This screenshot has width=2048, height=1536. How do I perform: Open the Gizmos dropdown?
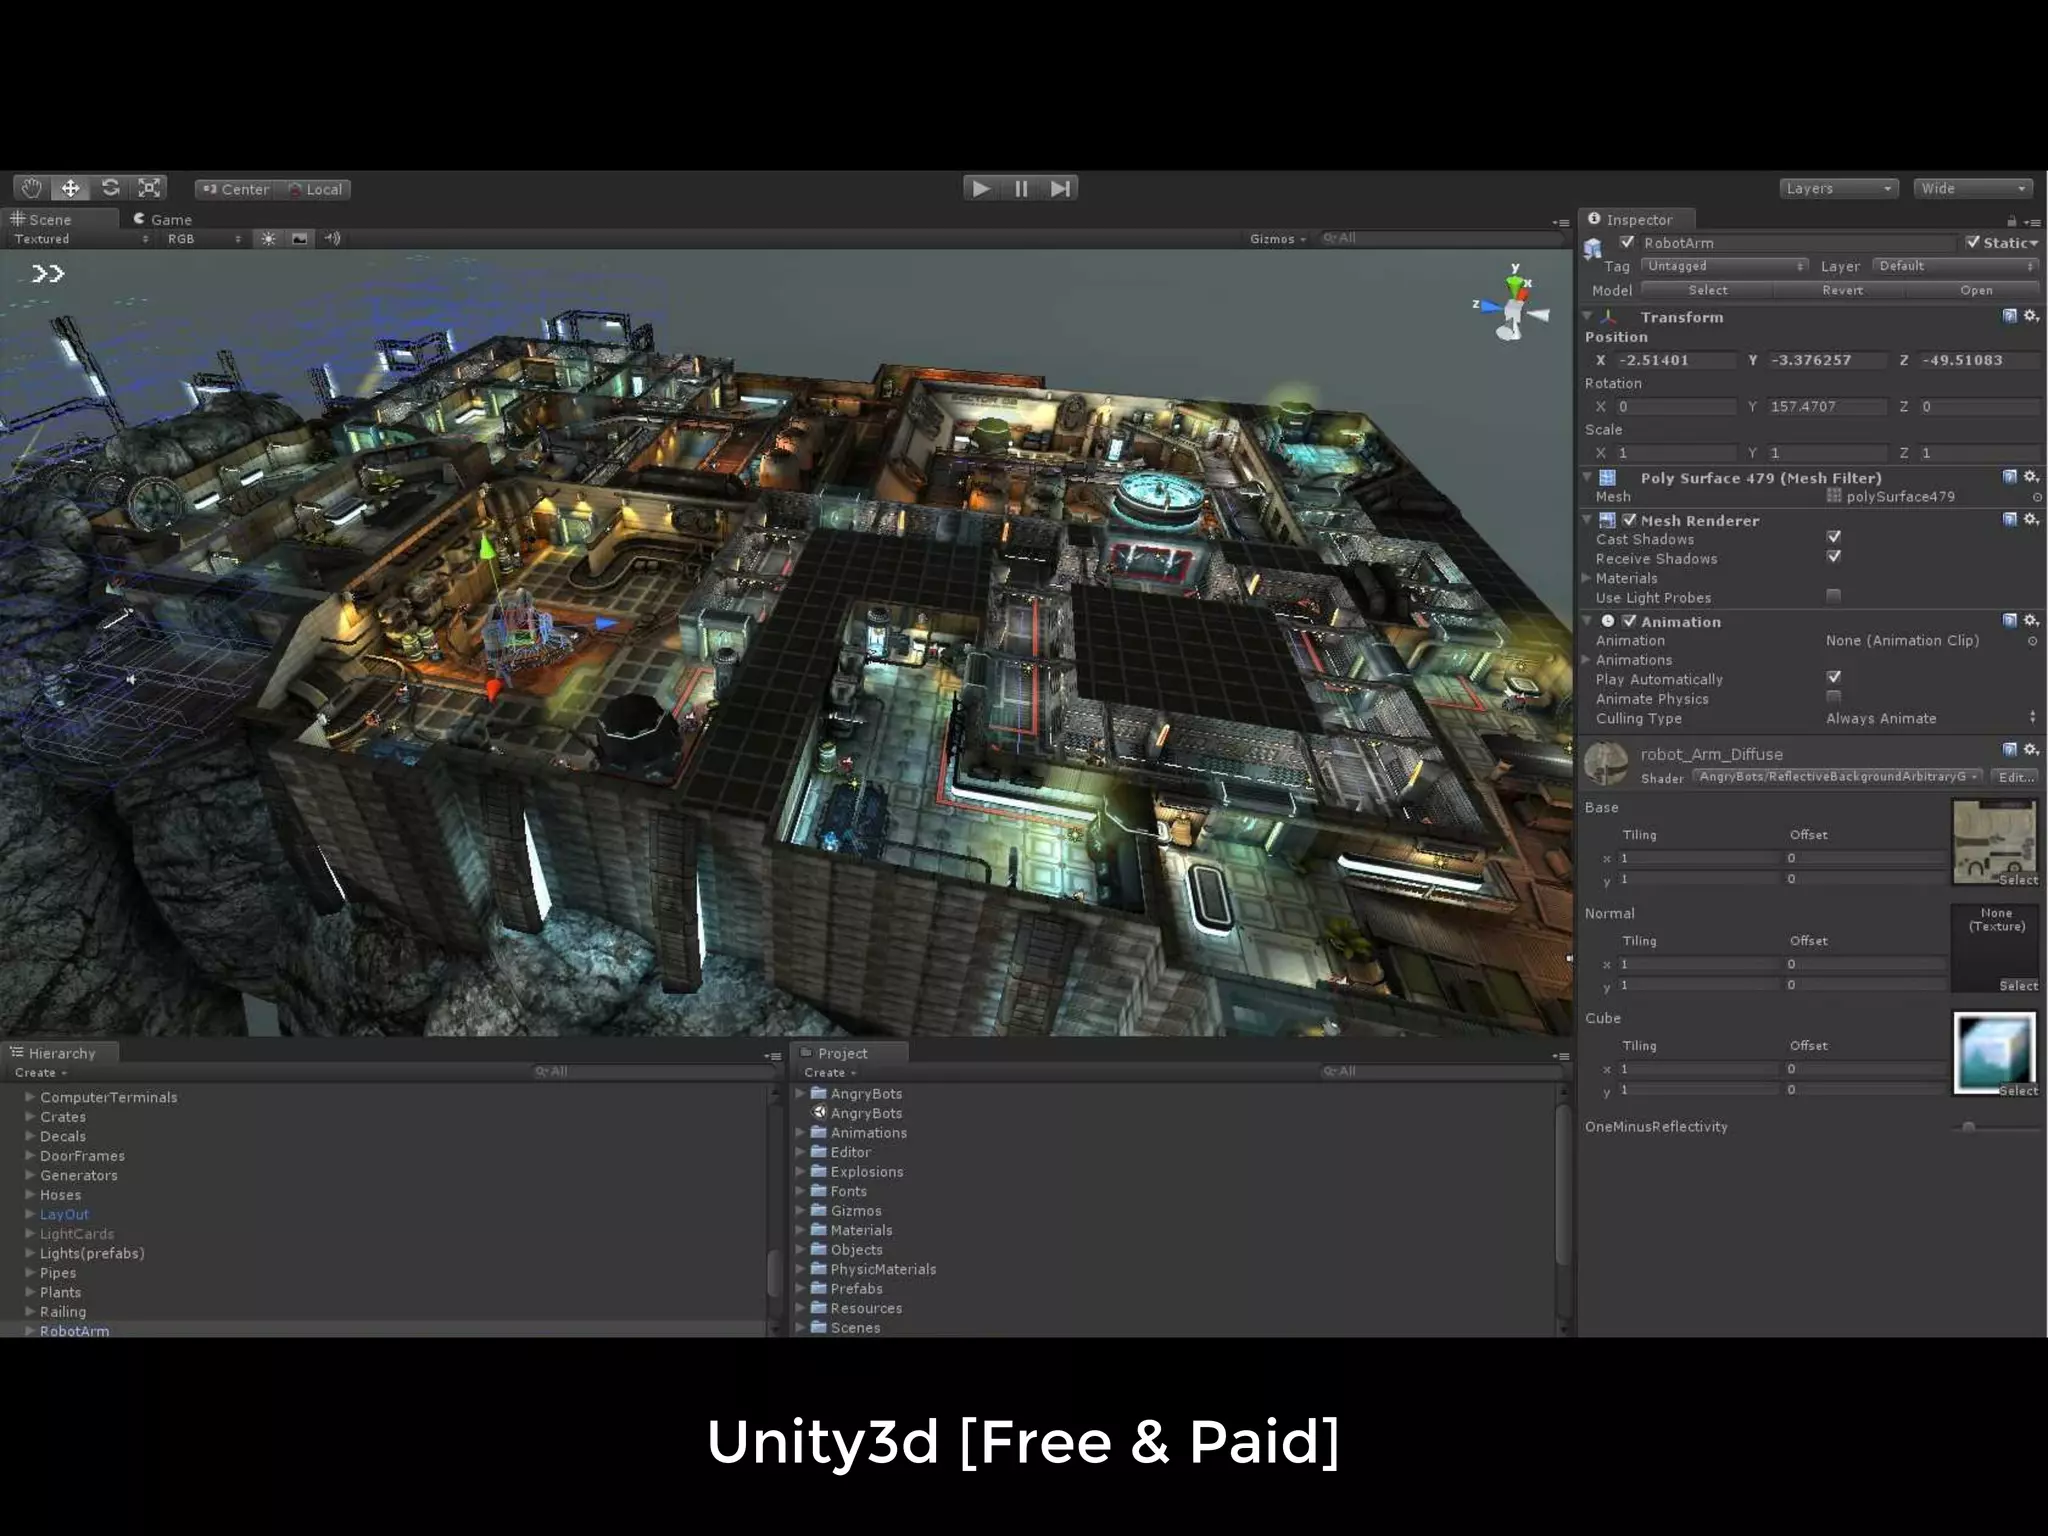[1277, 239]
